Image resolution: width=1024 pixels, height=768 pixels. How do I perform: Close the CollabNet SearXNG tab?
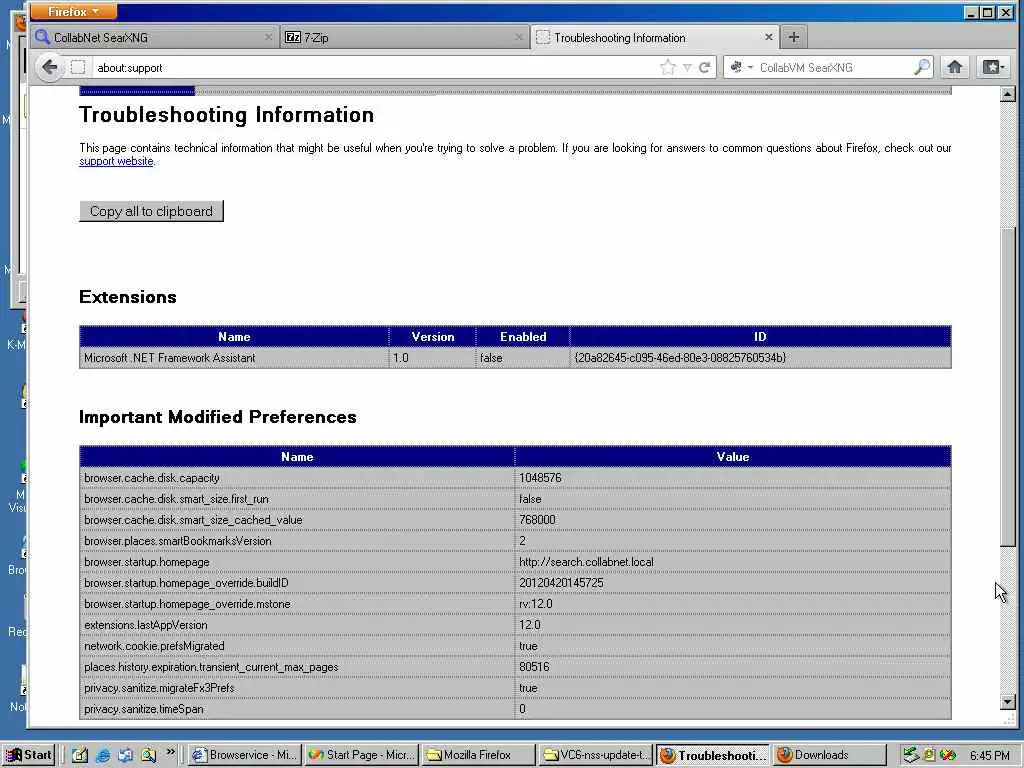pos(268,37)
